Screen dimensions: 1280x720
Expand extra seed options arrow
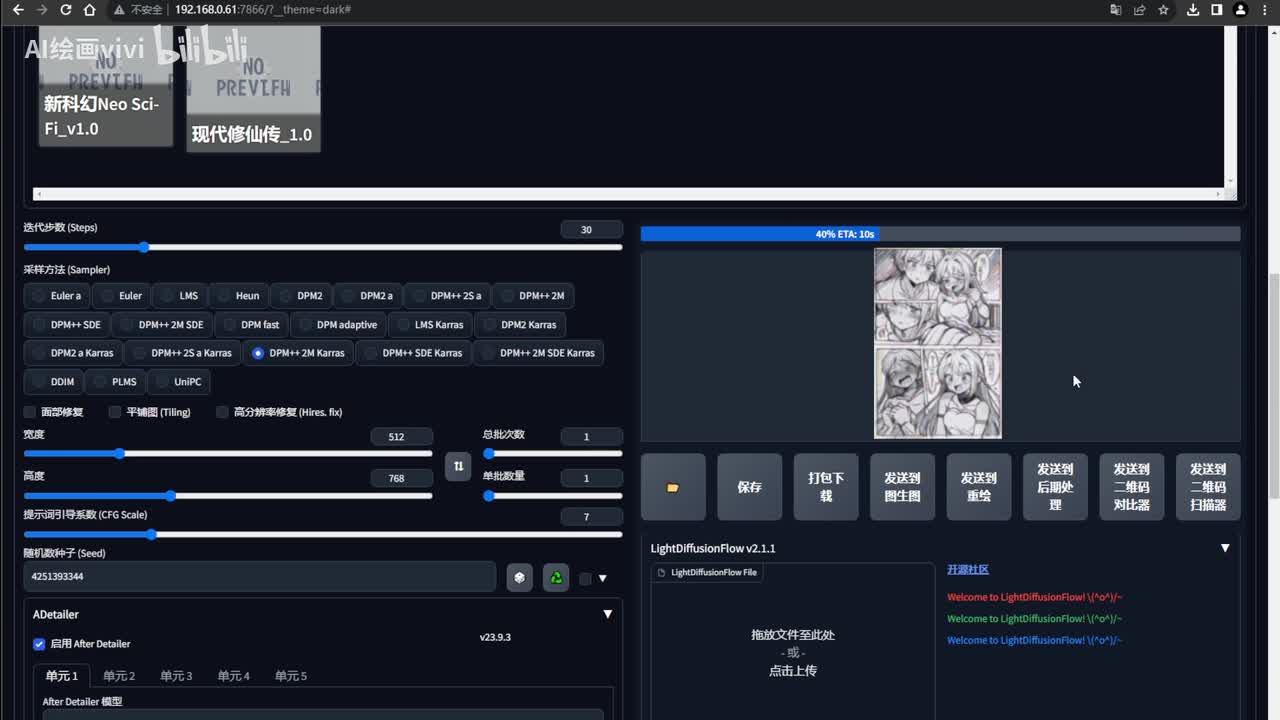[x=602, y=578]
